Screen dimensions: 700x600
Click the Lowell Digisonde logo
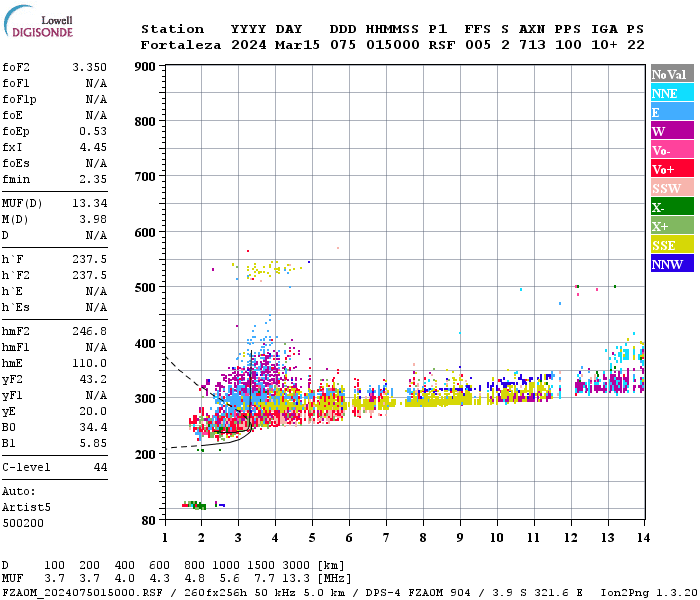pos(38,21)
